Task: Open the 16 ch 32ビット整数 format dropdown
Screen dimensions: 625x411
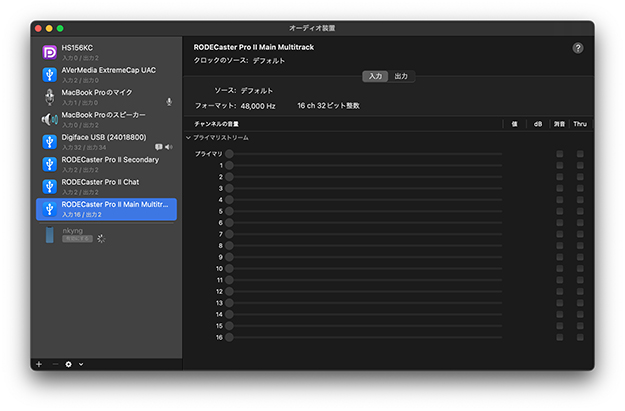Action: pos(328,106)
